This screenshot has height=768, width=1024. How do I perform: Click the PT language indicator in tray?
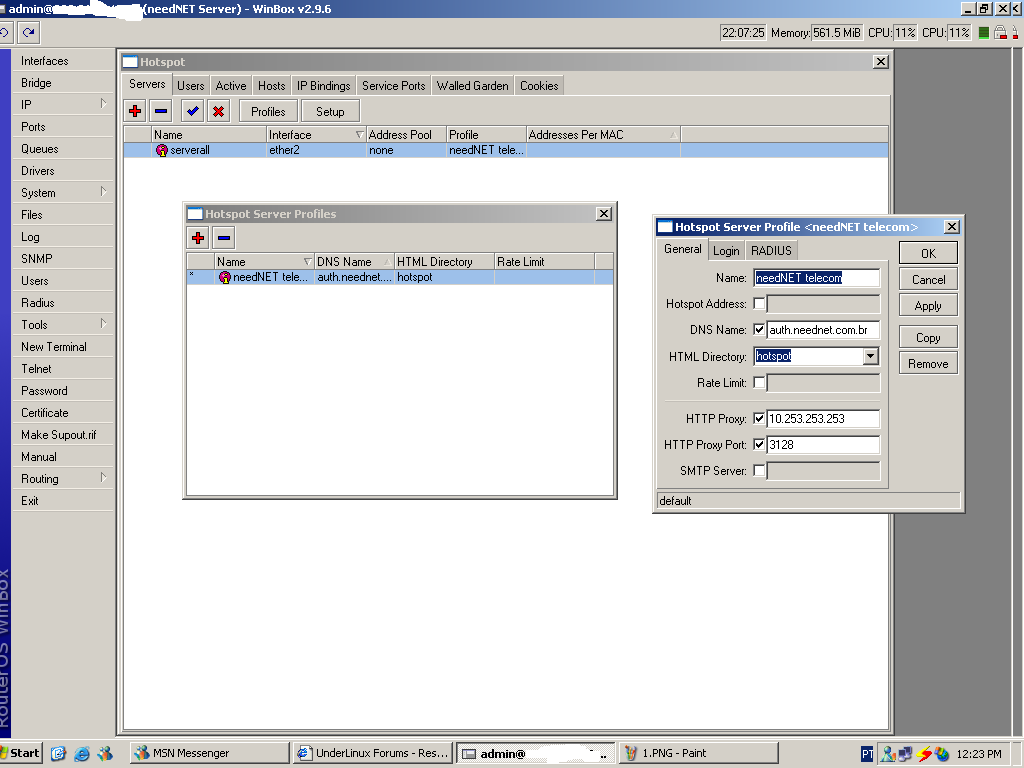(867, 754)
